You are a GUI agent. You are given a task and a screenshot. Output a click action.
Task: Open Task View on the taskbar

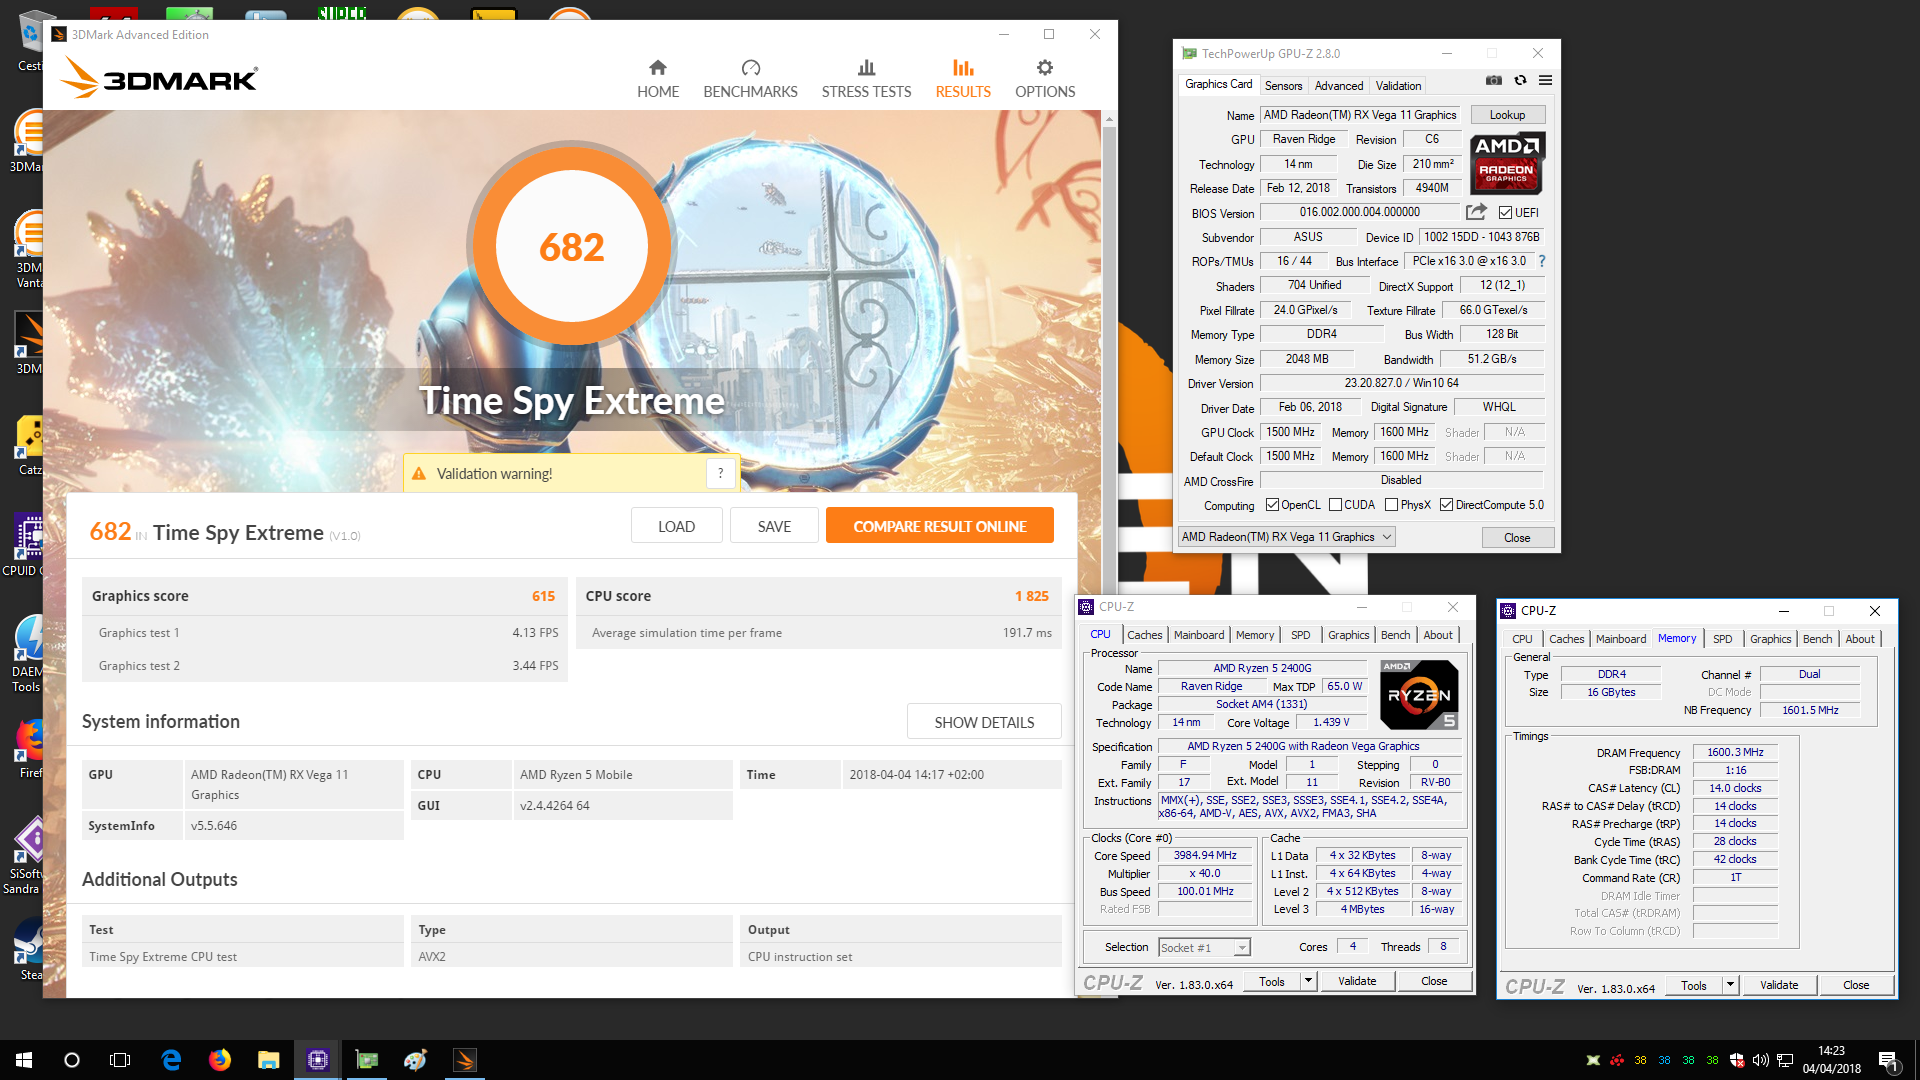(x=120, y=1060)
